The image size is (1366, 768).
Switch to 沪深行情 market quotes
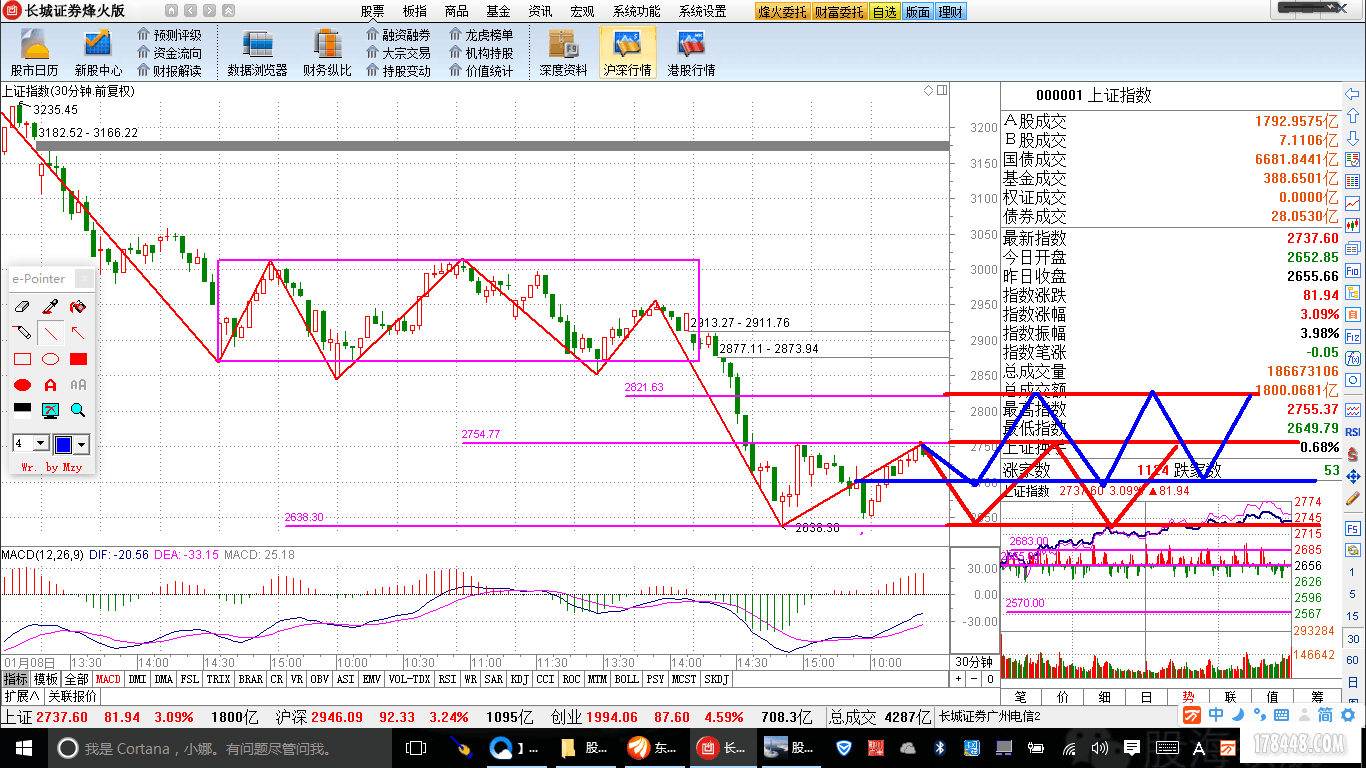627,53
